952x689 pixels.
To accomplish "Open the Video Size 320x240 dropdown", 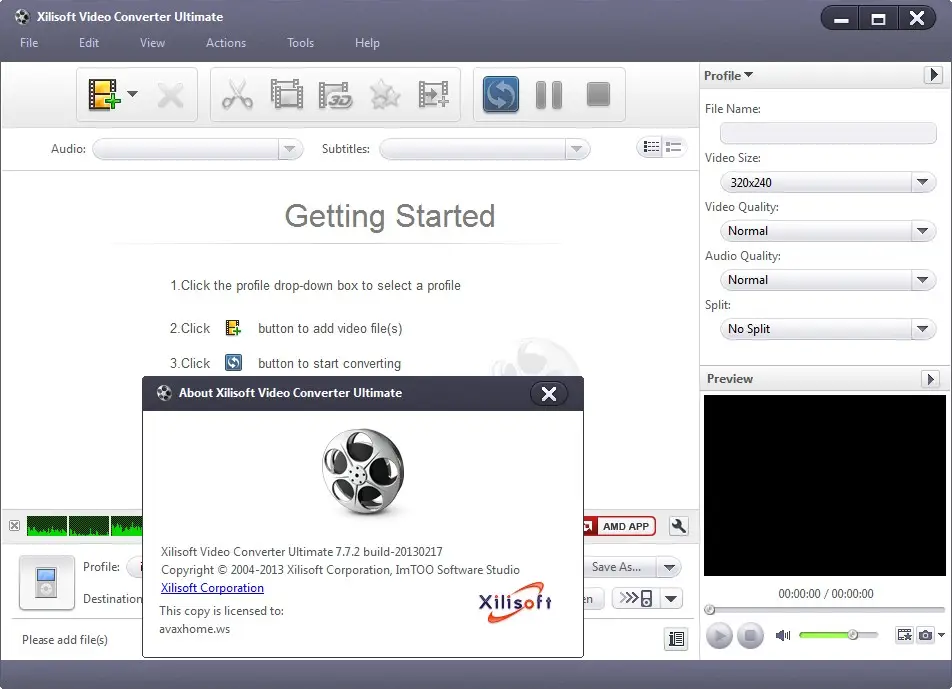I will [x=828, y=182].
